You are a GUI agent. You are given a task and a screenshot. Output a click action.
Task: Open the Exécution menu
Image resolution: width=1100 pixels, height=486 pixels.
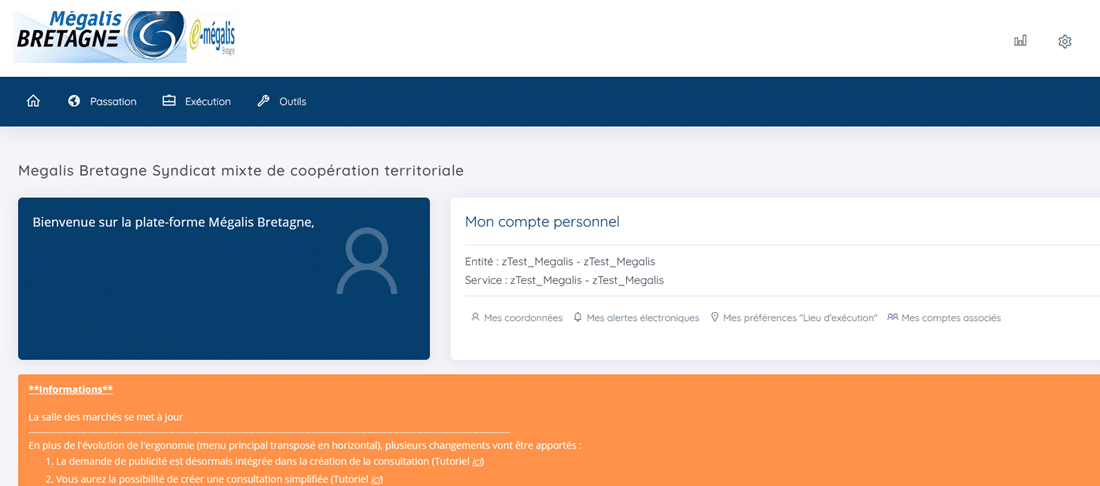(207, 101)
